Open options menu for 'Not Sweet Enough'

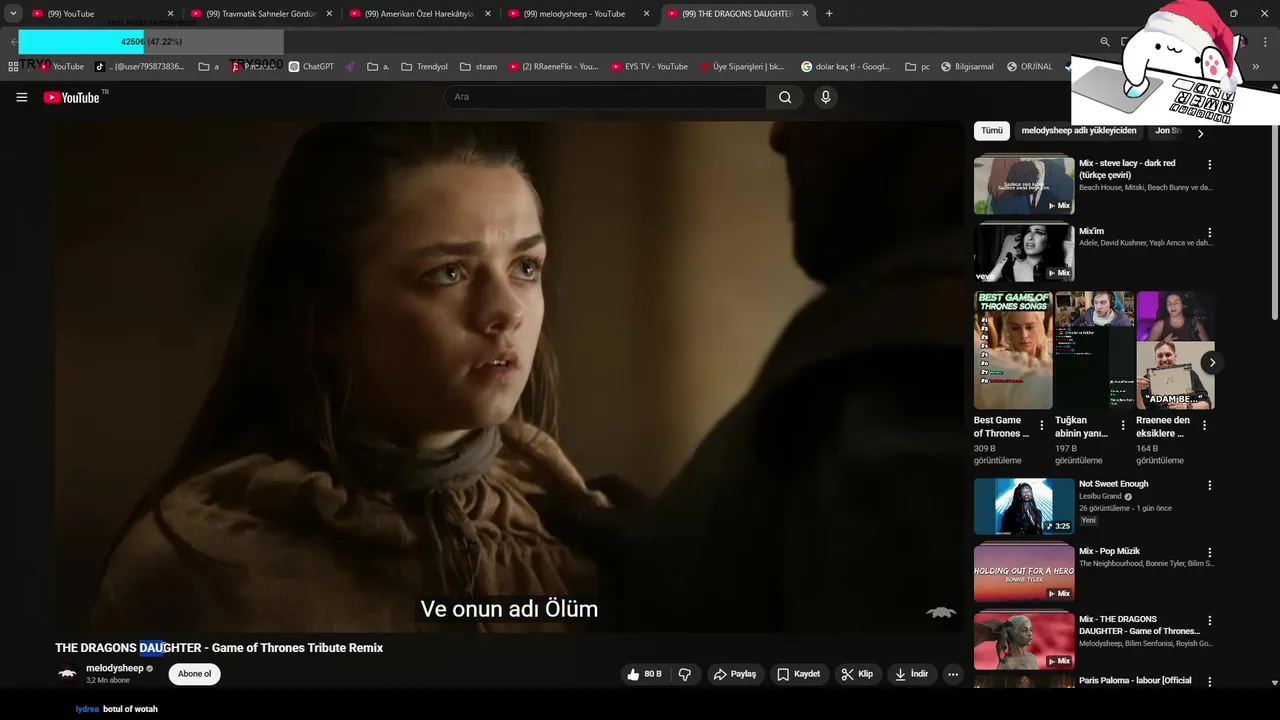(x=1209, y=485)
